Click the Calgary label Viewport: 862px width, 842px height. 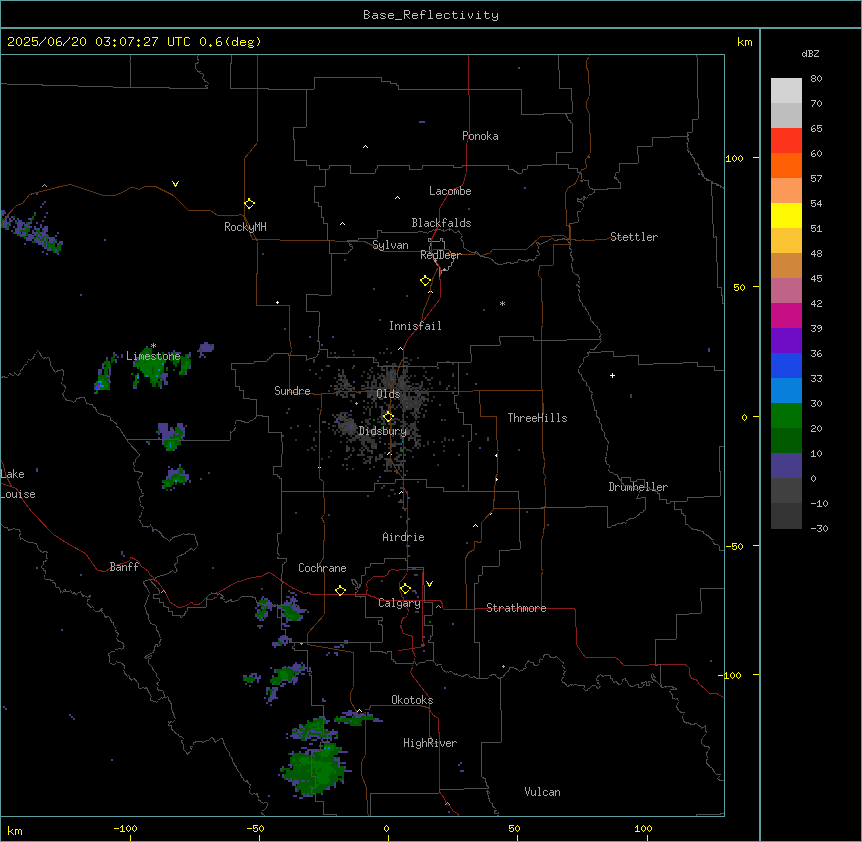(x=399, y=603)
